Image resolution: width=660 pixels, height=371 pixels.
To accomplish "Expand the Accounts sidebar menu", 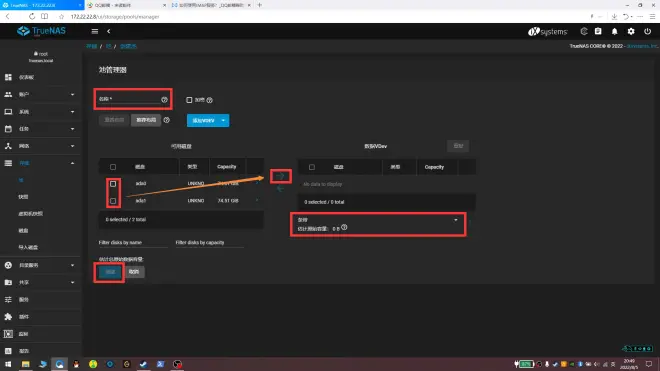I will point(40,95).
